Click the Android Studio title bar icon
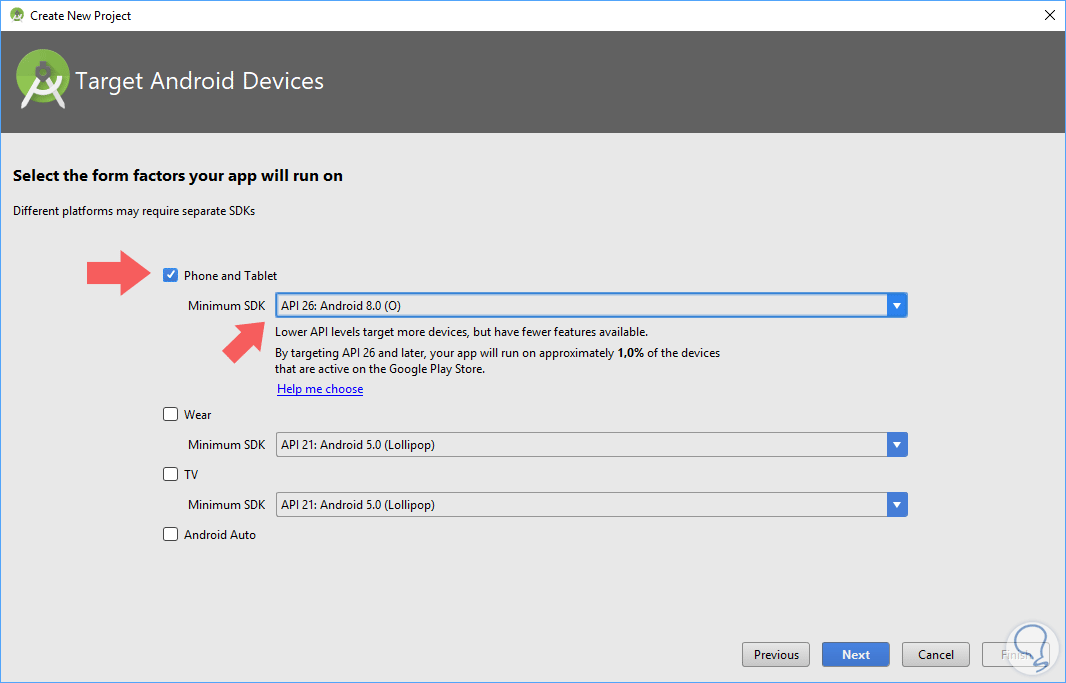 16,15
